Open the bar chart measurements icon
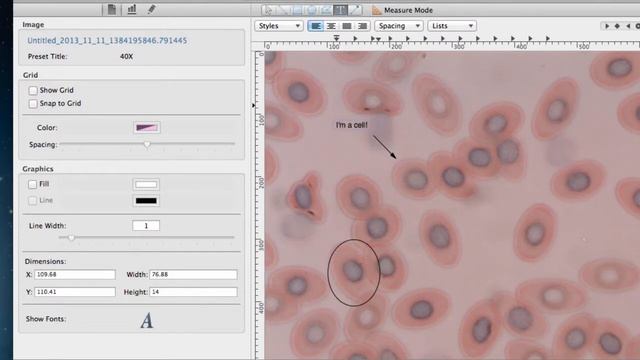The height and width of the screenshot is (360, 640). click(131, 9)
